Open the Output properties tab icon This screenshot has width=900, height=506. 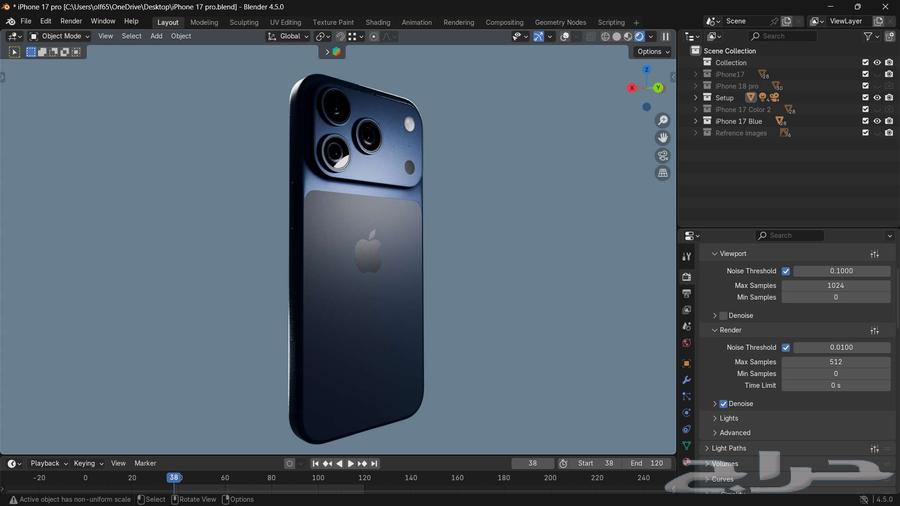coord(686,294)
